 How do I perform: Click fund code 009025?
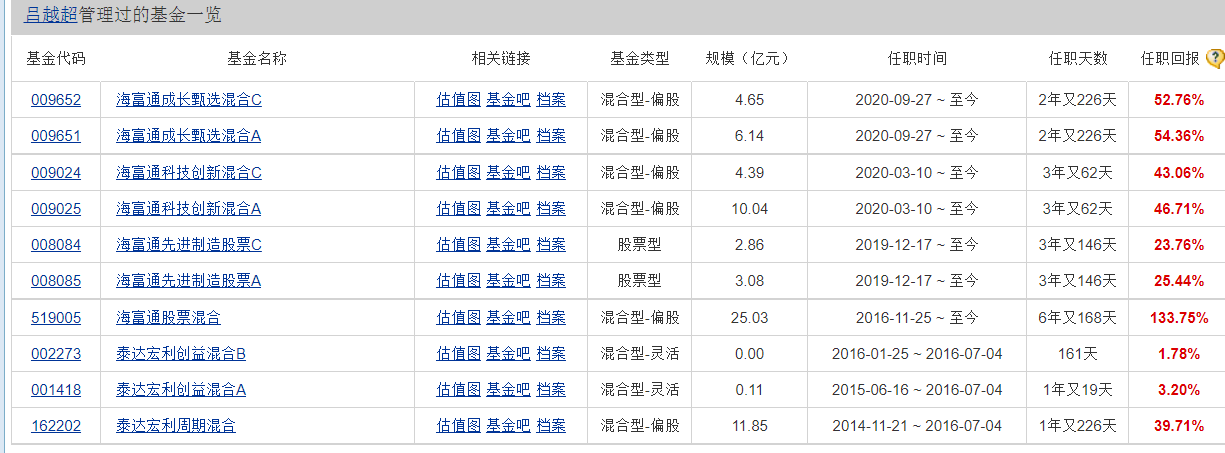coord(56,209)
